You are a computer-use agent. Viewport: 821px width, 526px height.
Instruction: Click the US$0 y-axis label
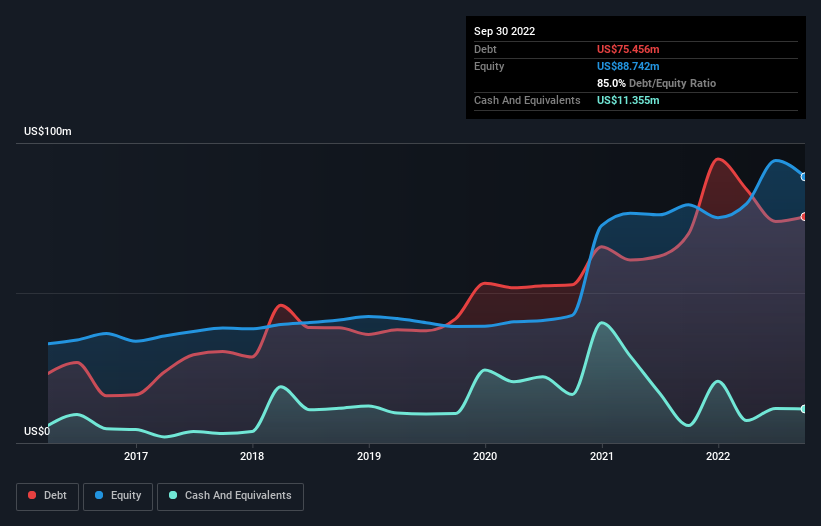(37, 431)
